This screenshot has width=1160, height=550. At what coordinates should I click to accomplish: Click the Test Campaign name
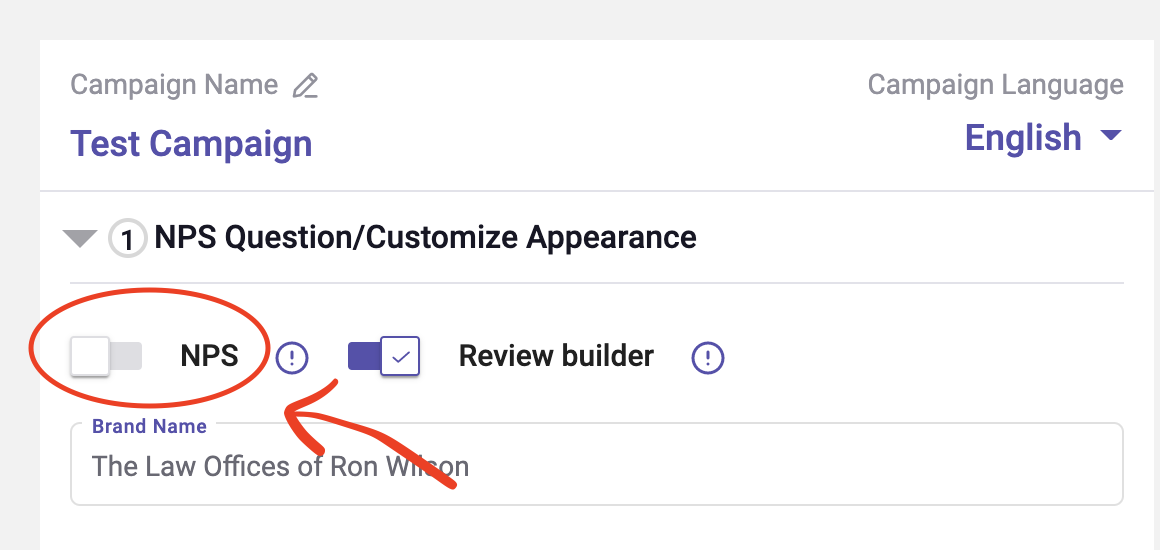tap(191, 144)
